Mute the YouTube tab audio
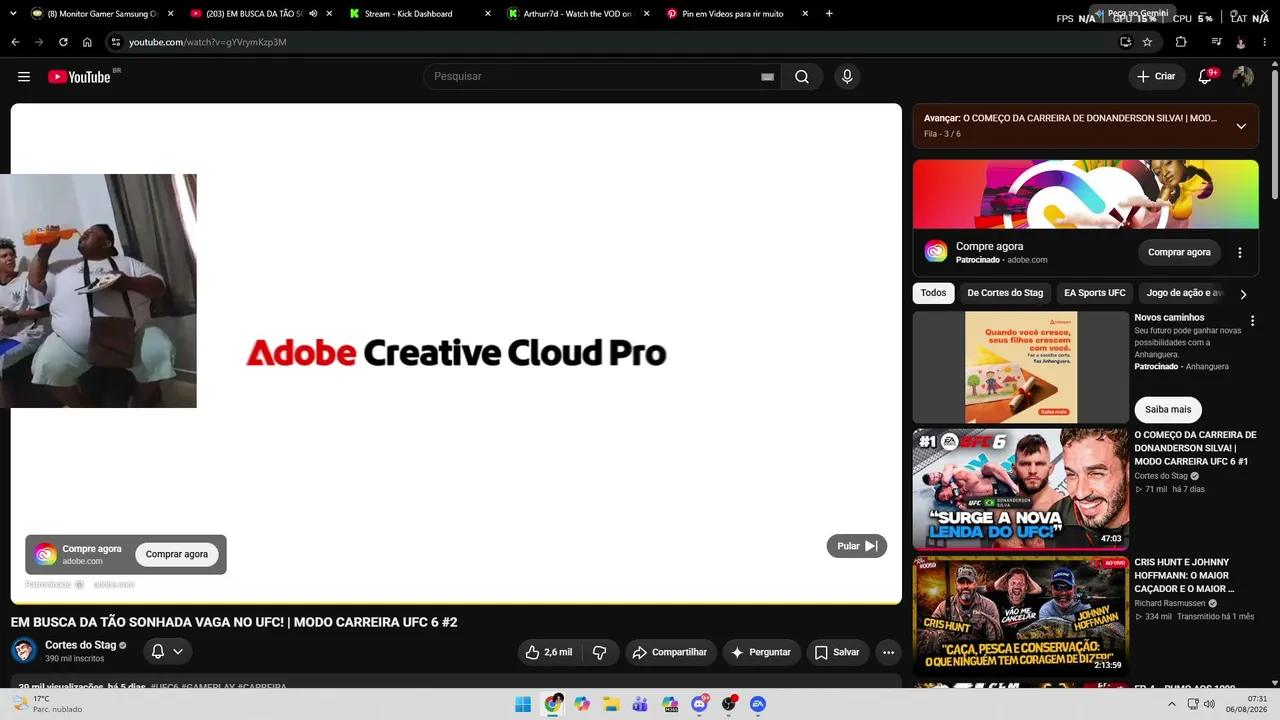This screenshot has width=1280, height=720. [313, 14]
